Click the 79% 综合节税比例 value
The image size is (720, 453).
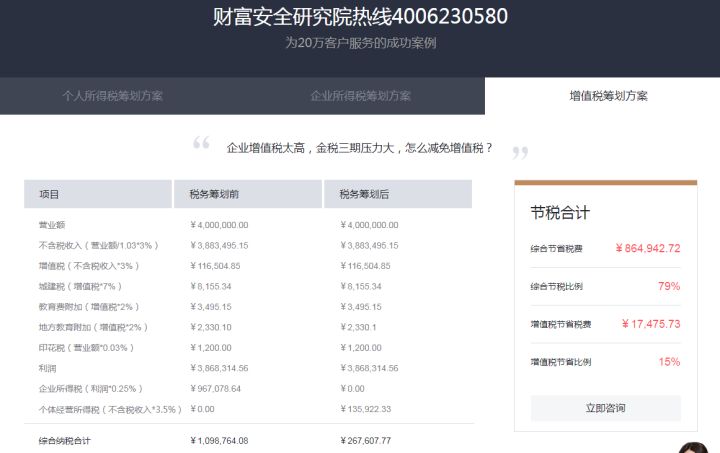pyautogui.click(x=669, y=286)
